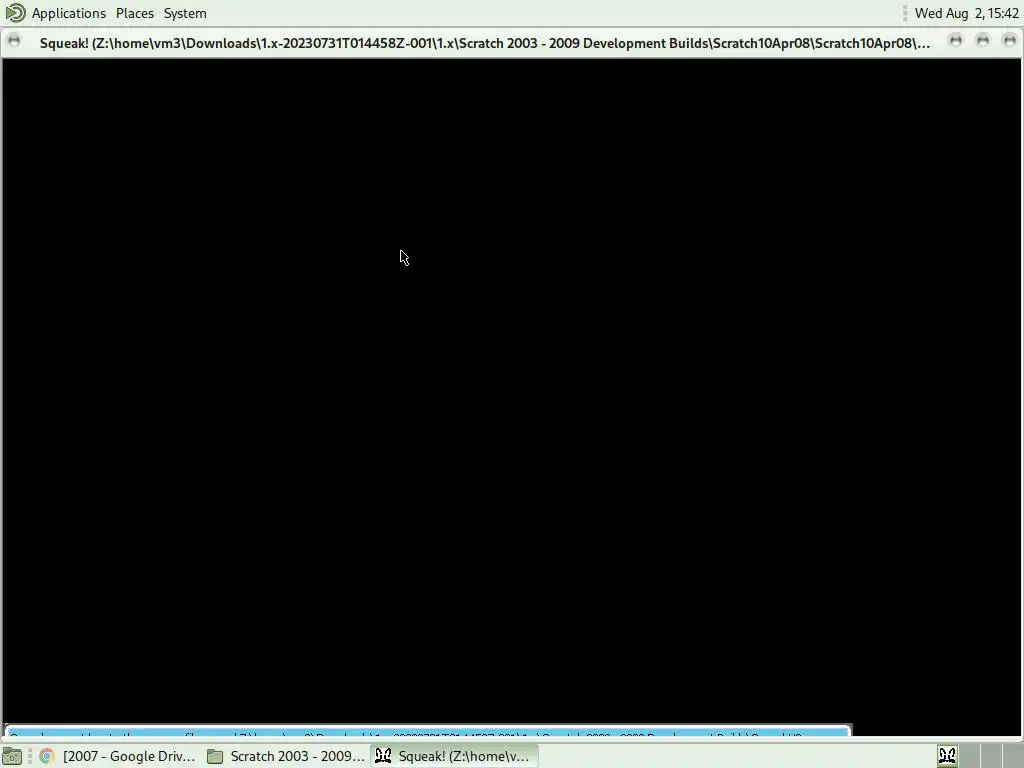This screenshot has width=1024, height=768.
Task: Open the System menu
Action: 185,13
